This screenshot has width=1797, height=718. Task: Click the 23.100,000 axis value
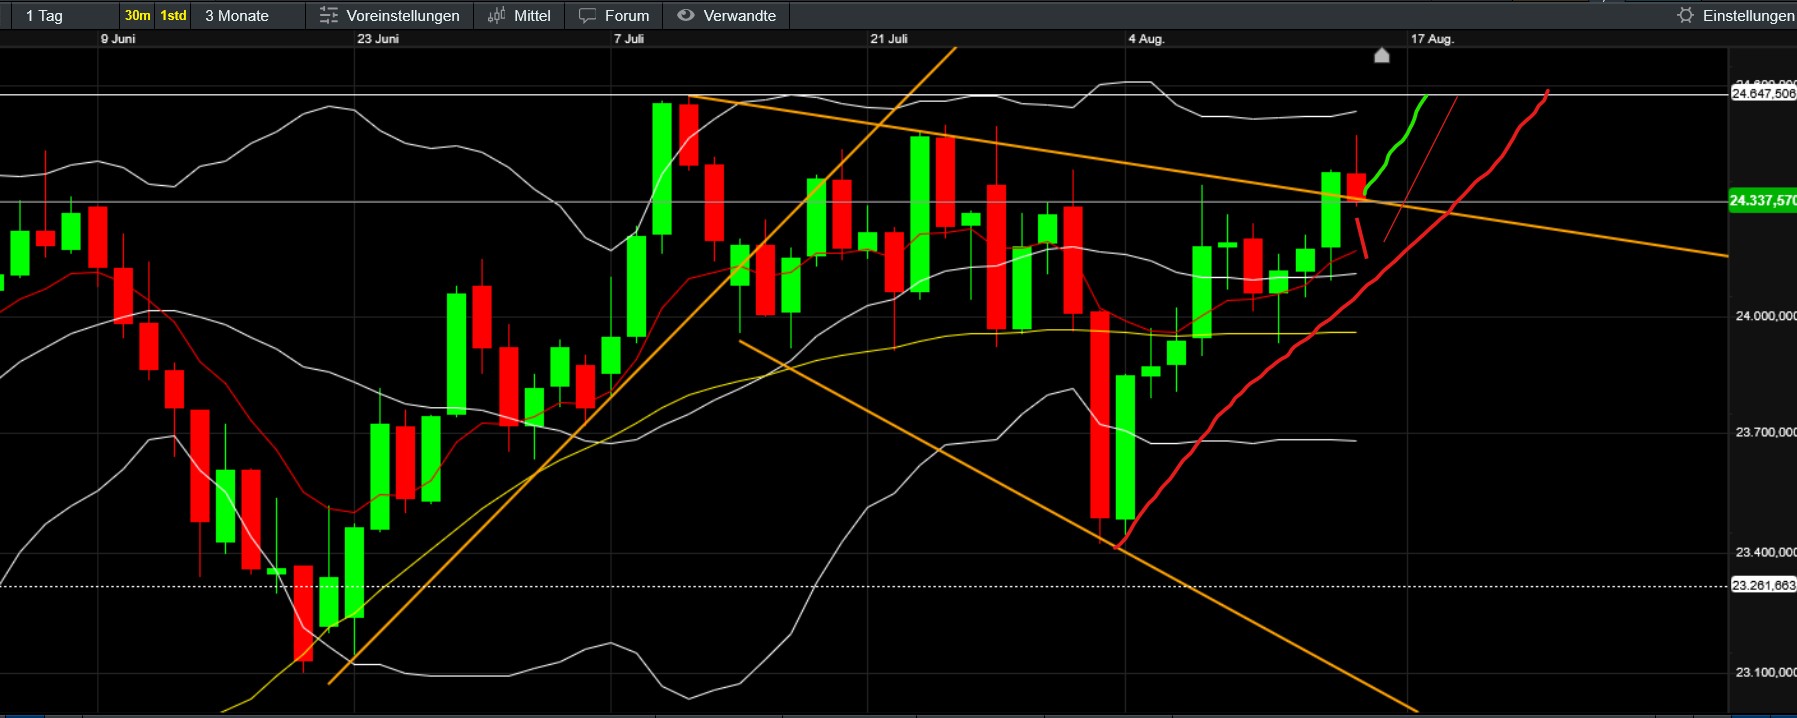1765,672
